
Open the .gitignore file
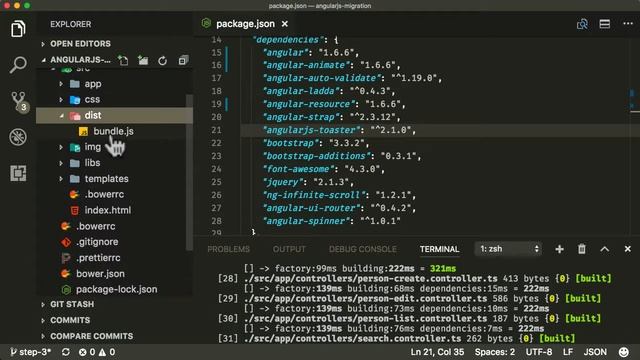point(97,242)
